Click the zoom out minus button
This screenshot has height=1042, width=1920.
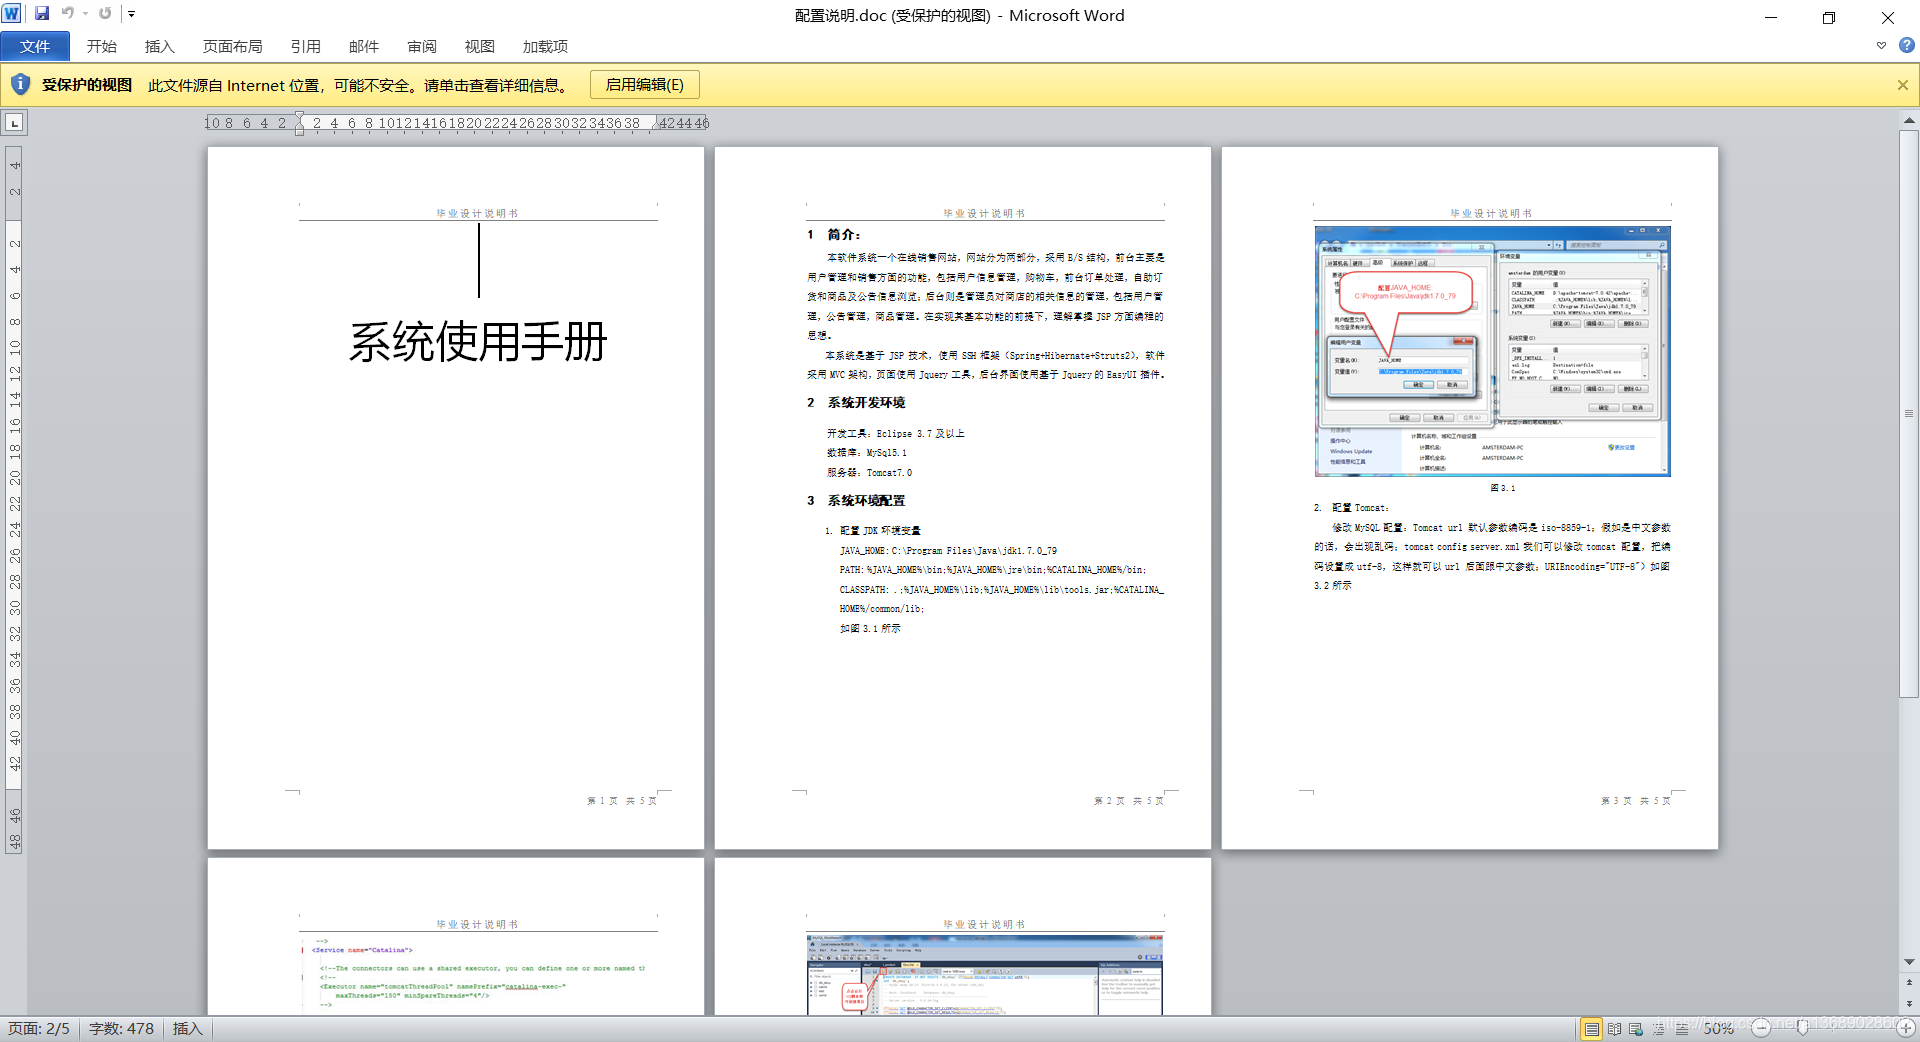click(1761, 1028)
